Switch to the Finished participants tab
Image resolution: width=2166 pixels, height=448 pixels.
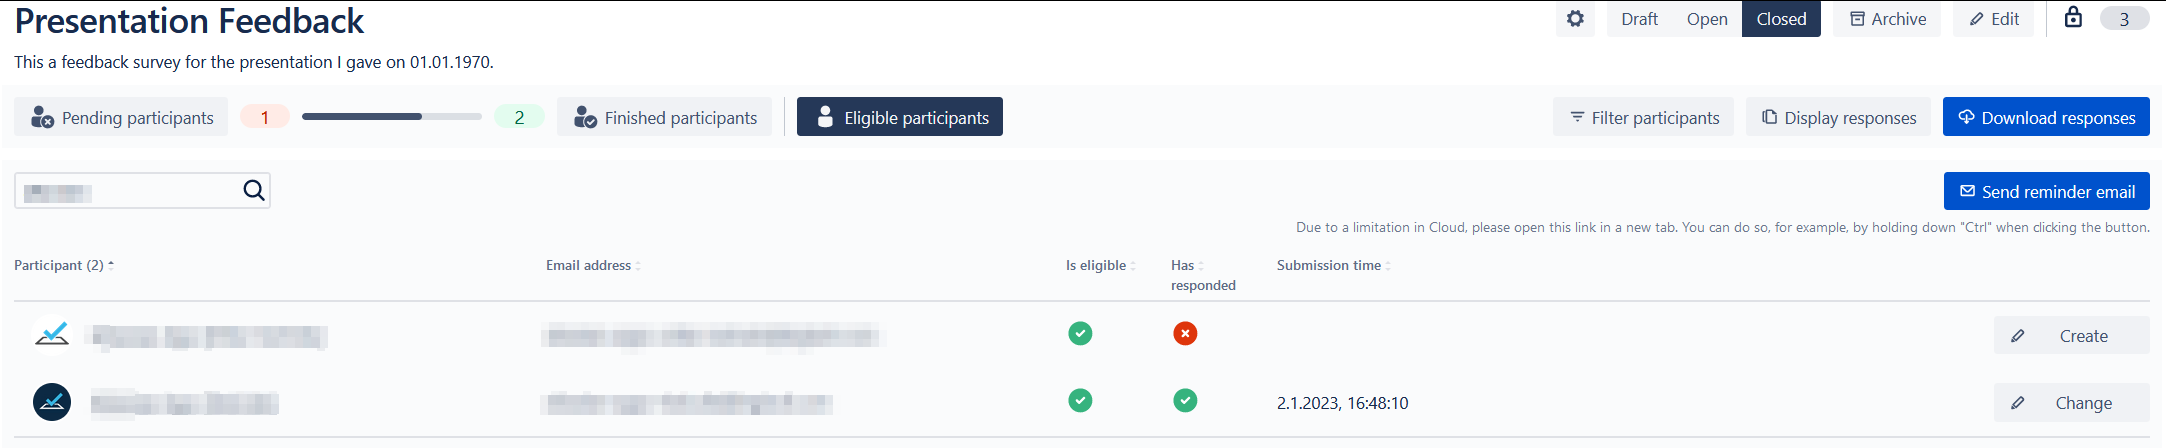pos(665,117)
